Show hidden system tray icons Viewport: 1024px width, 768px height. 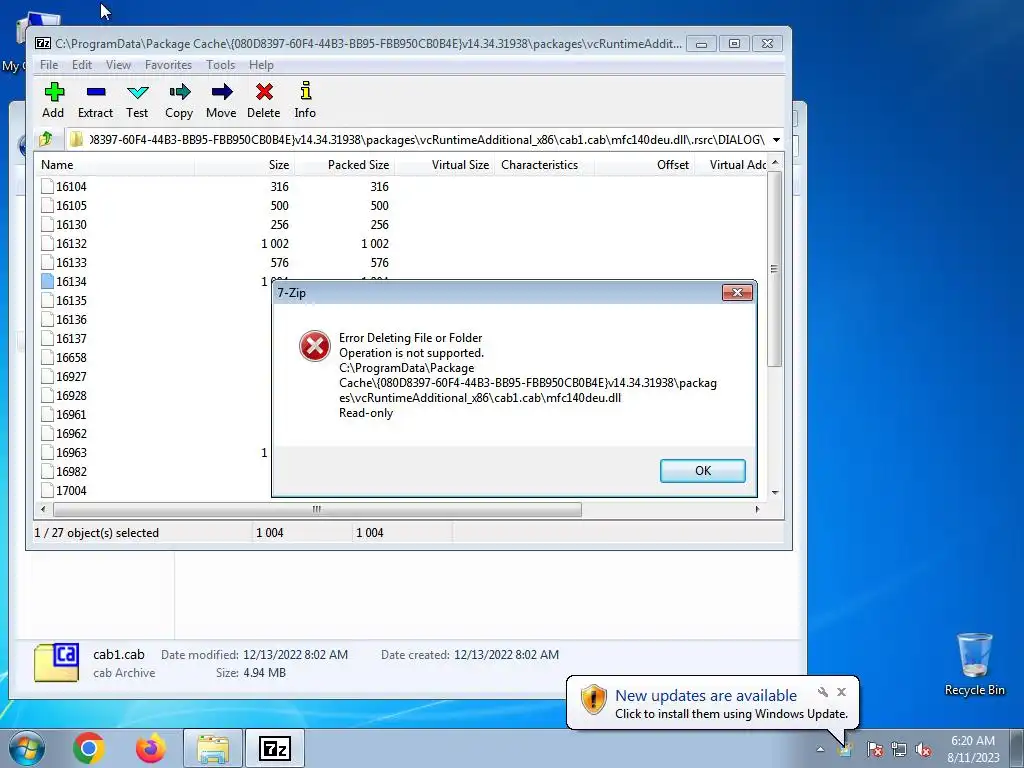coord(820,749)
